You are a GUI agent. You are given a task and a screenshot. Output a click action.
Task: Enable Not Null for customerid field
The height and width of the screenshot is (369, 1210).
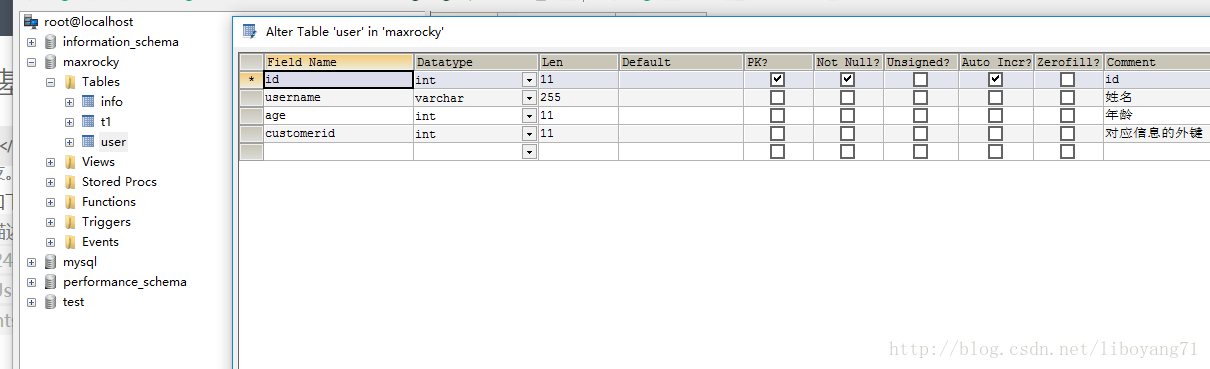click(x=848, y=133)
